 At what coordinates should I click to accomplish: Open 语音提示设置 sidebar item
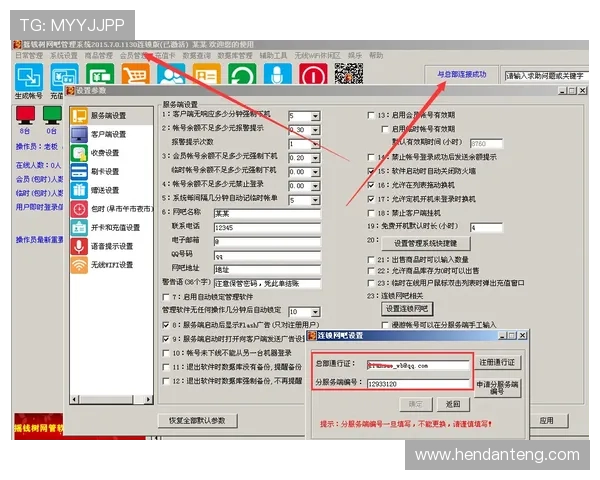[x=111, y=246]
